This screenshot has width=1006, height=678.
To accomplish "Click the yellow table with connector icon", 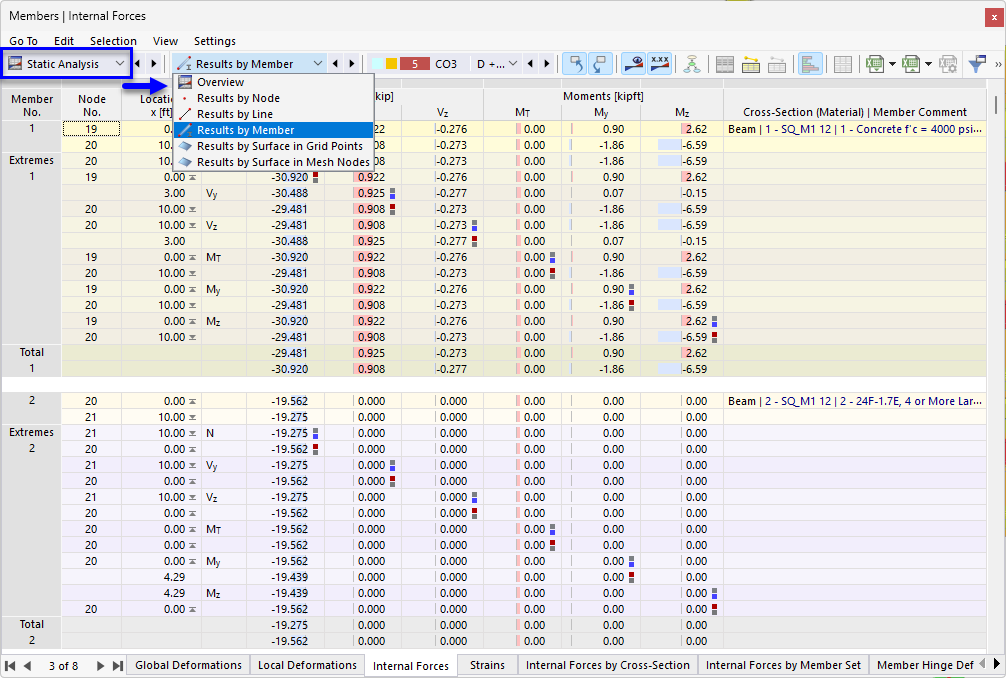I will coord(751,64).
